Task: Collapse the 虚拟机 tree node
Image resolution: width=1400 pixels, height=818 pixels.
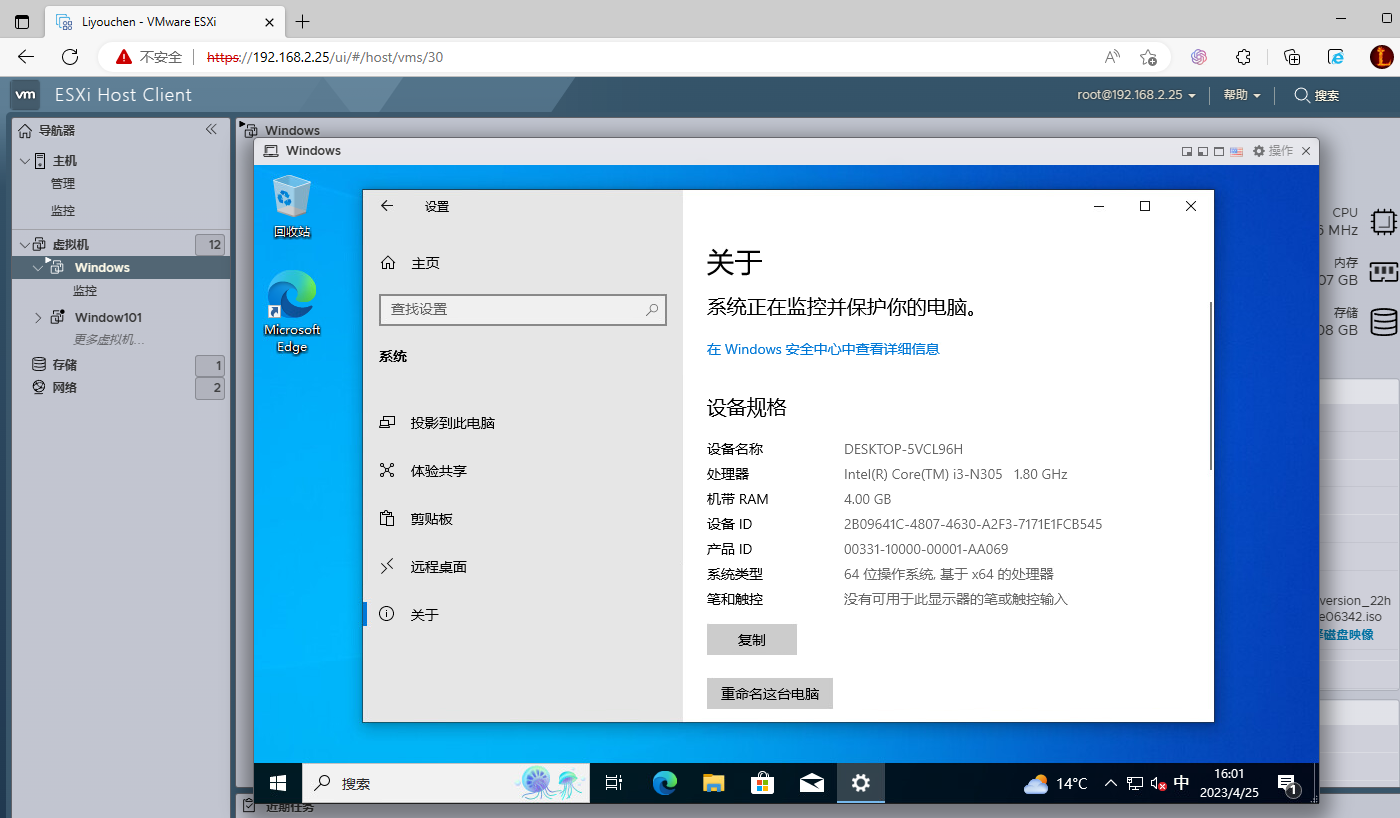Action: click(25, 244)
